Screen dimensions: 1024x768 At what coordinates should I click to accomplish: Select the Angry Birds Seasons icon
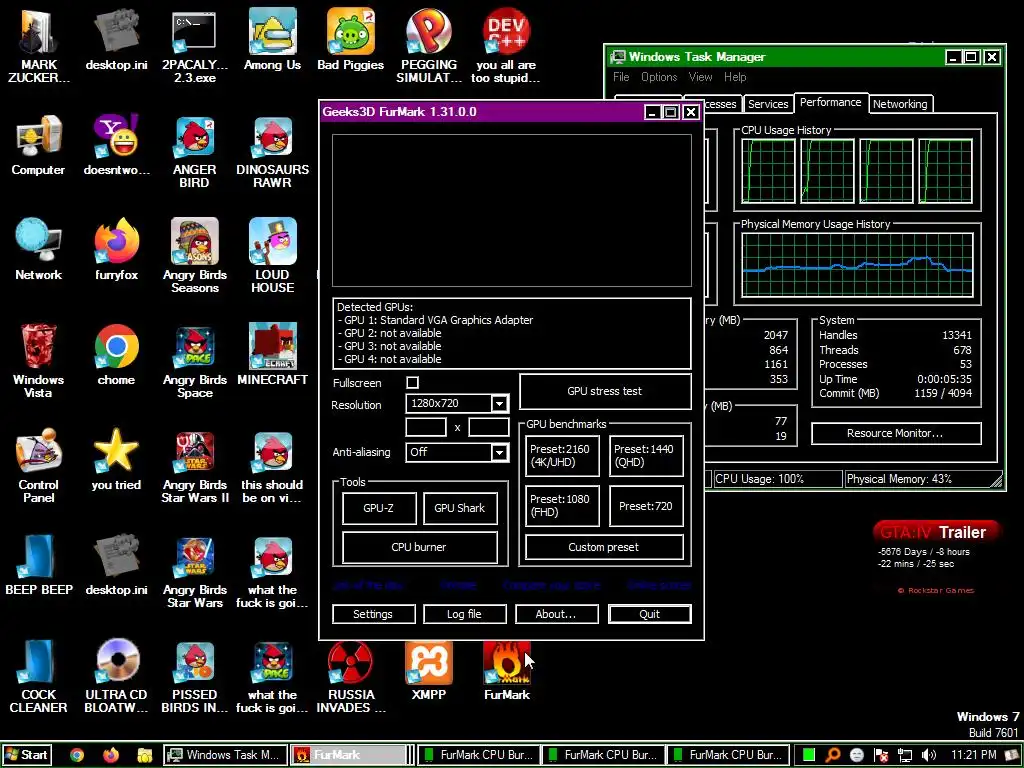pos(194,256)
